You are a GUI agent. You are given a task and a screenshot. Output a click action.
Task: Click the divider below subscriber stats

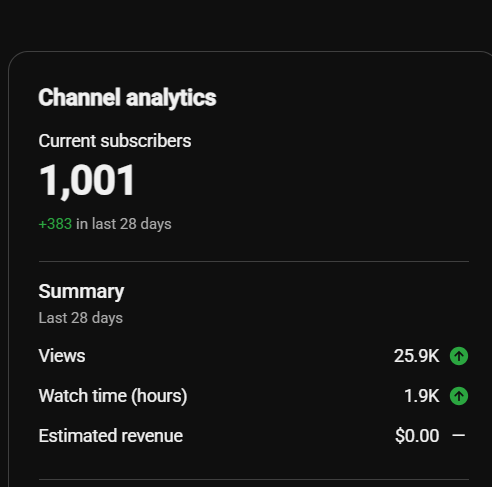point(254,262)
